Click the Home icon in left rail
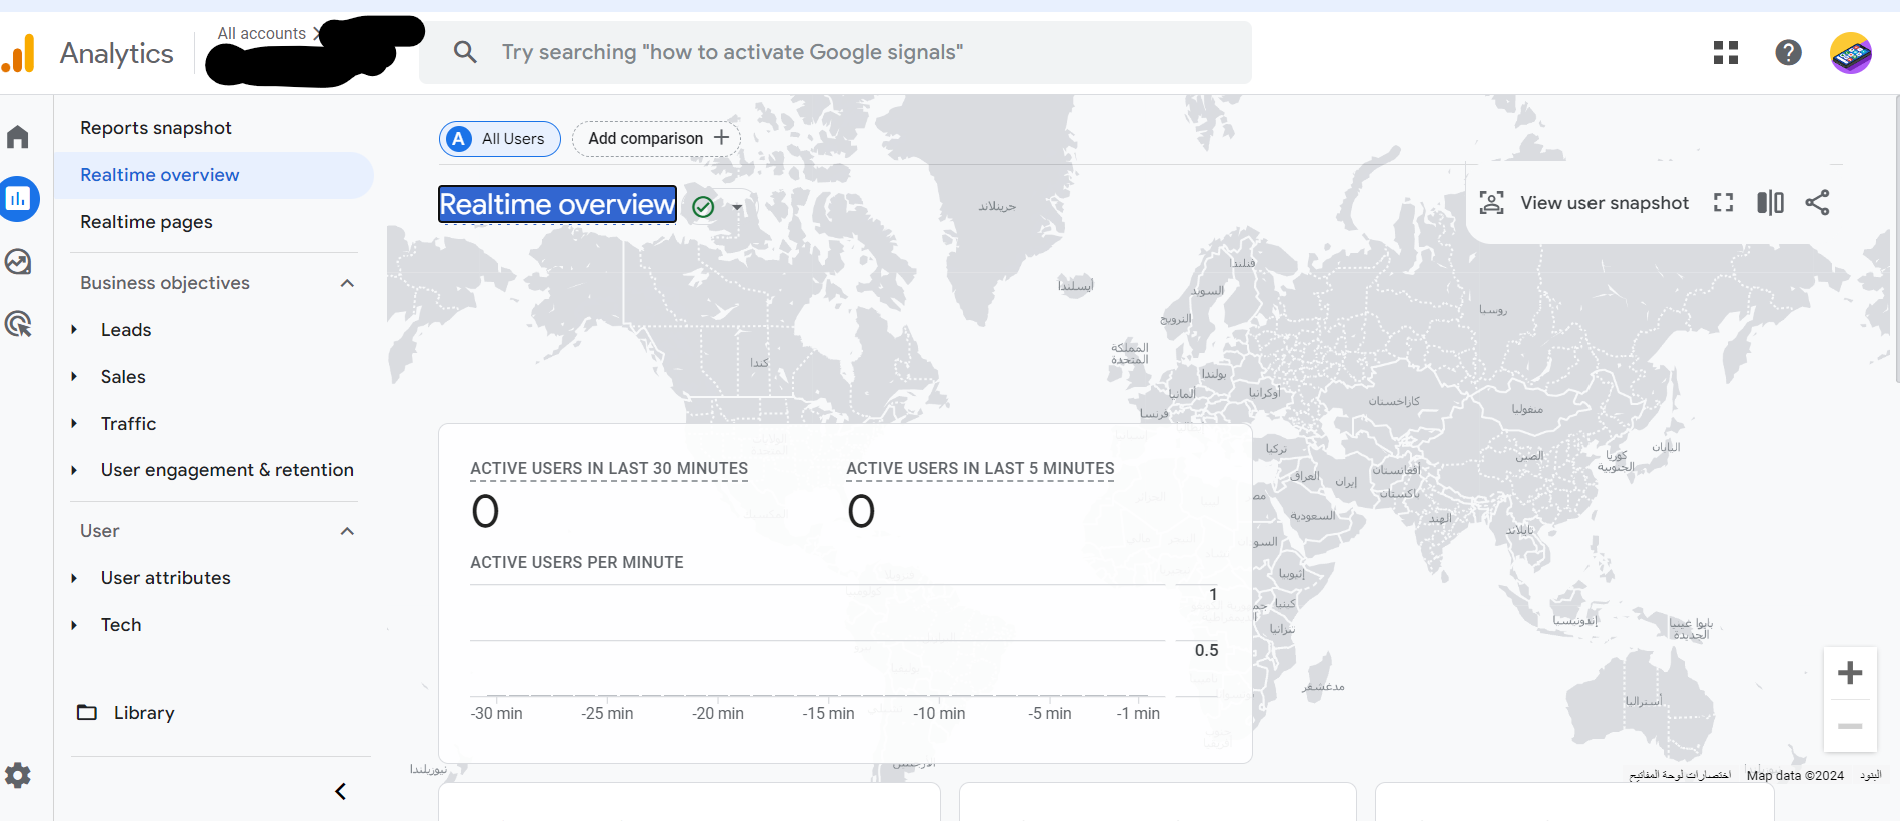 coord(18,137)
